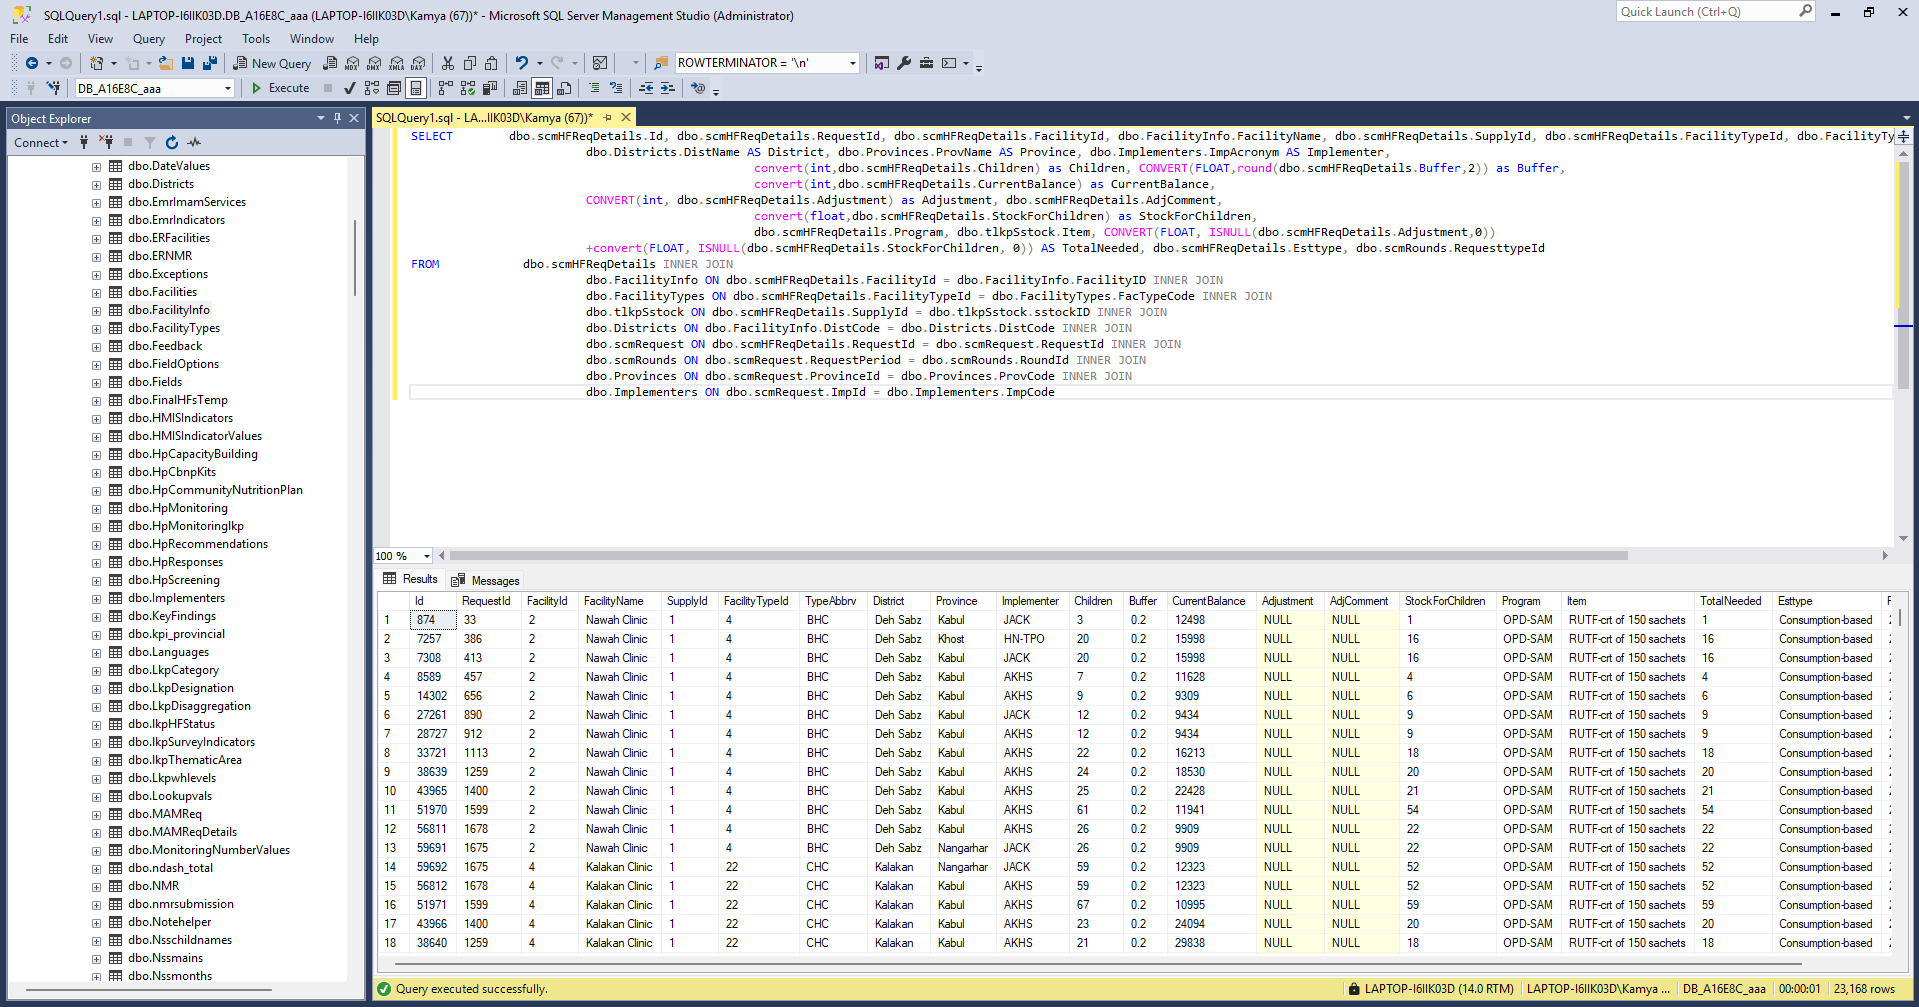
Task: Click the Cut scissors icon
Action: pyautogui.click(x=447, y=63)
